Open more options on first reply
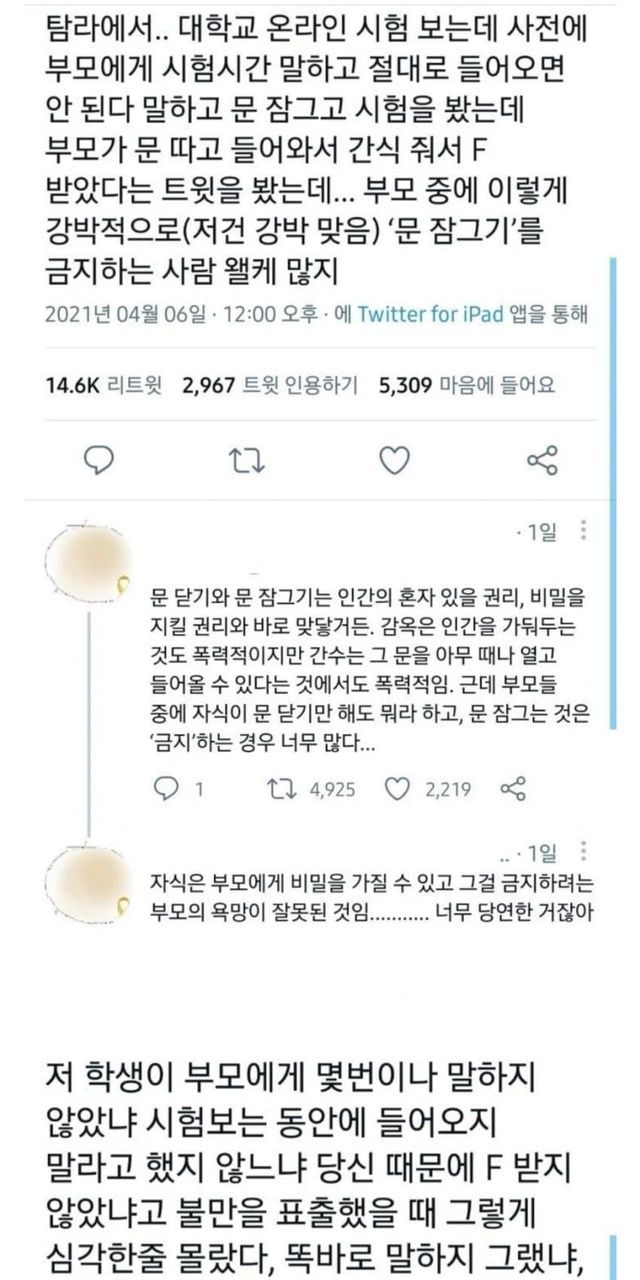The width and height of the screenshot is (640, 1280). tap(584, 532)
